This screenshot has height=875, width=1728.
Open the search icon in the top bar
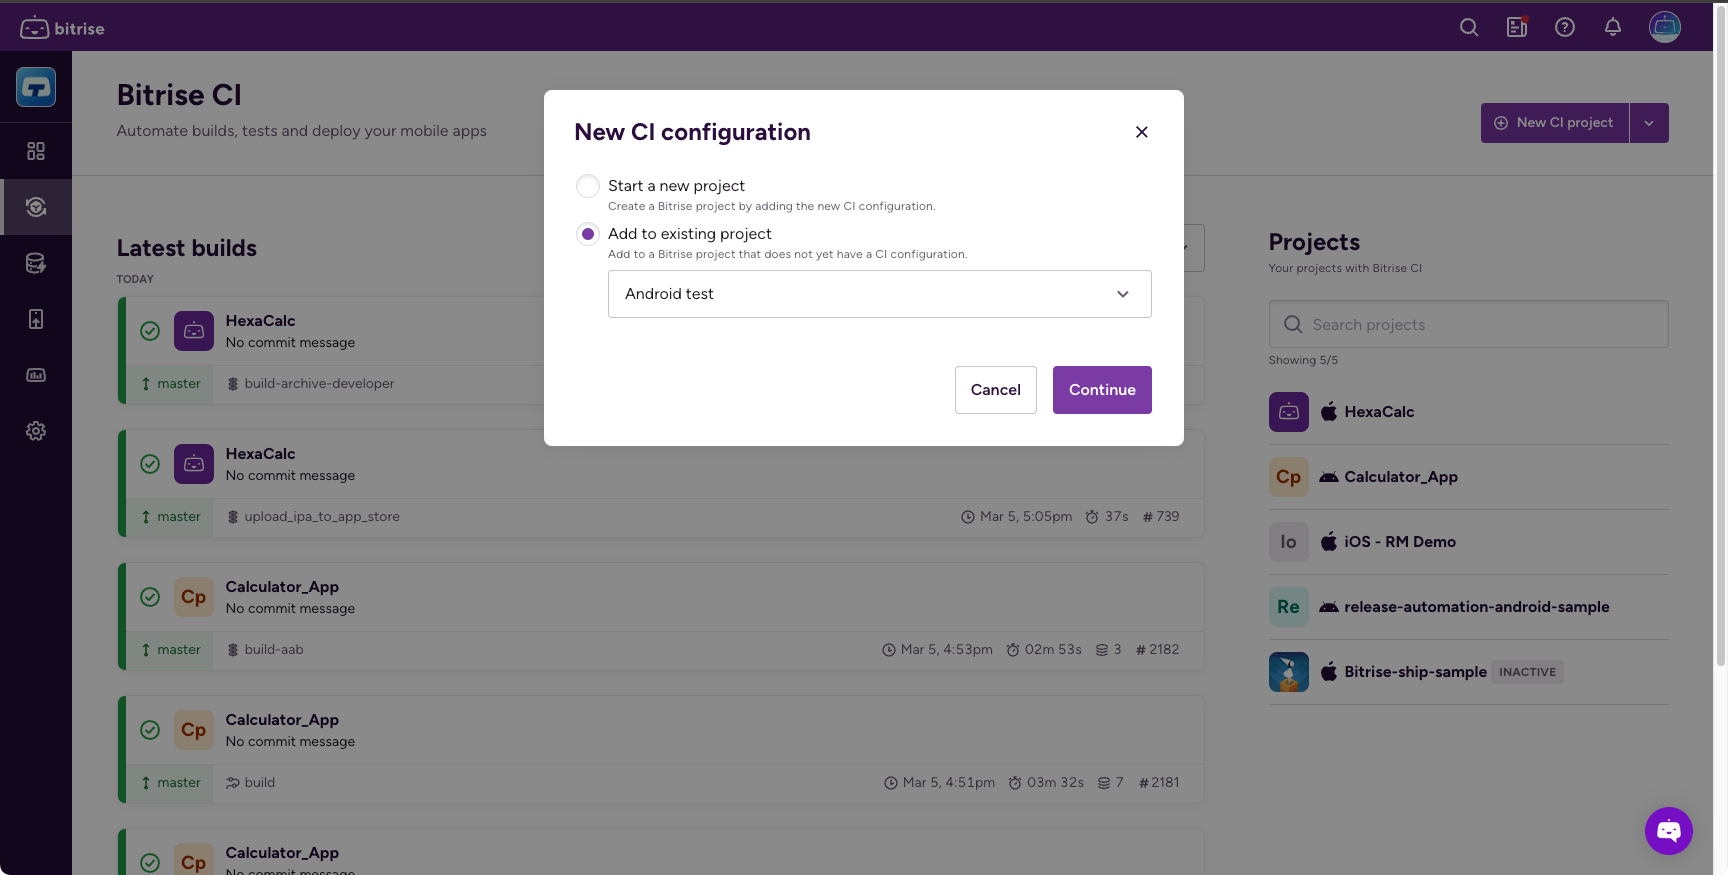[x=1468, y=27]
